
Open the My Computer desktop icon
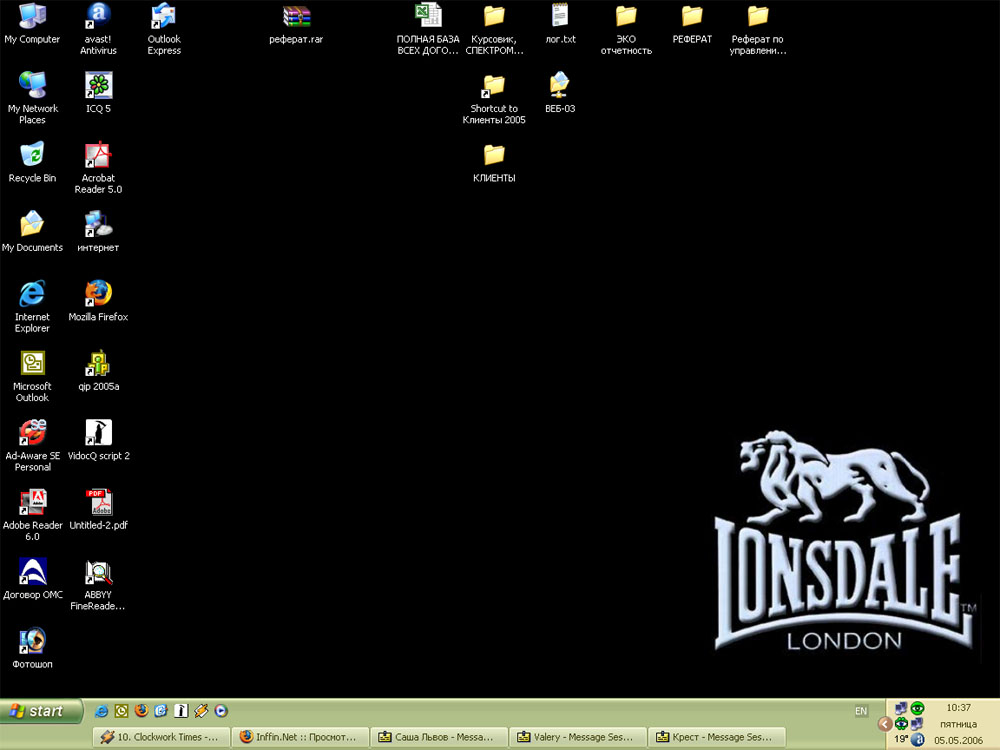[32, 24]
